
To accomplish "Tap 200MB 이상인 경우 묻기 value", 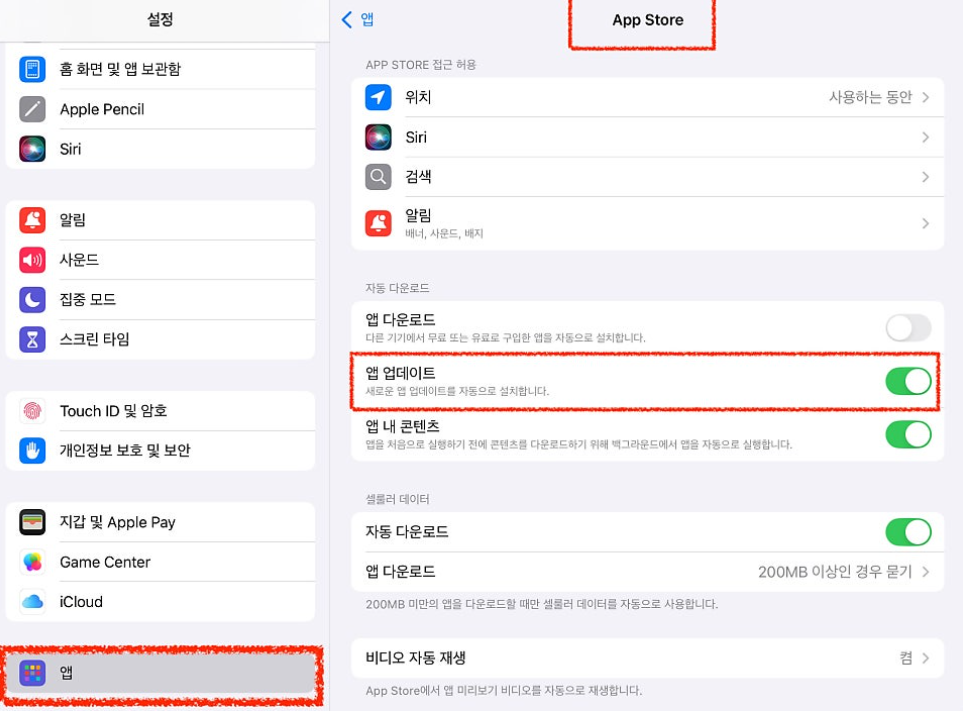I will click(835, 572).
